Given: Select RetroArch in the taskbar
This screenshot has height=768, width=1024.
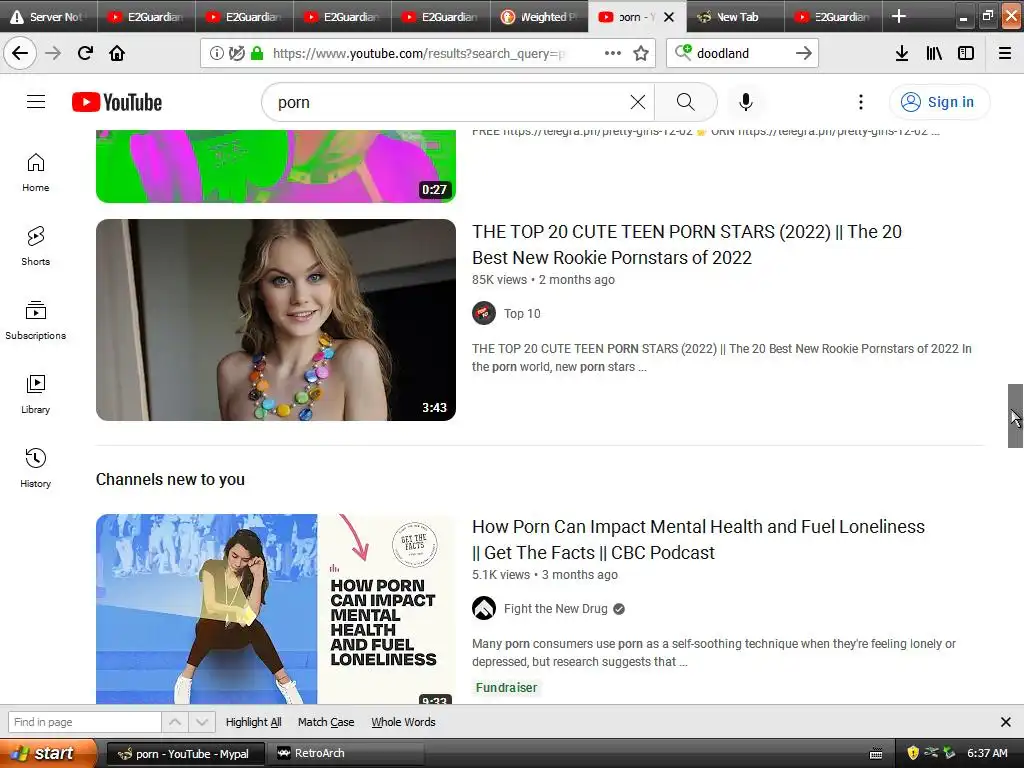Looking at the screenshot, I should click(x=346, y=753).
